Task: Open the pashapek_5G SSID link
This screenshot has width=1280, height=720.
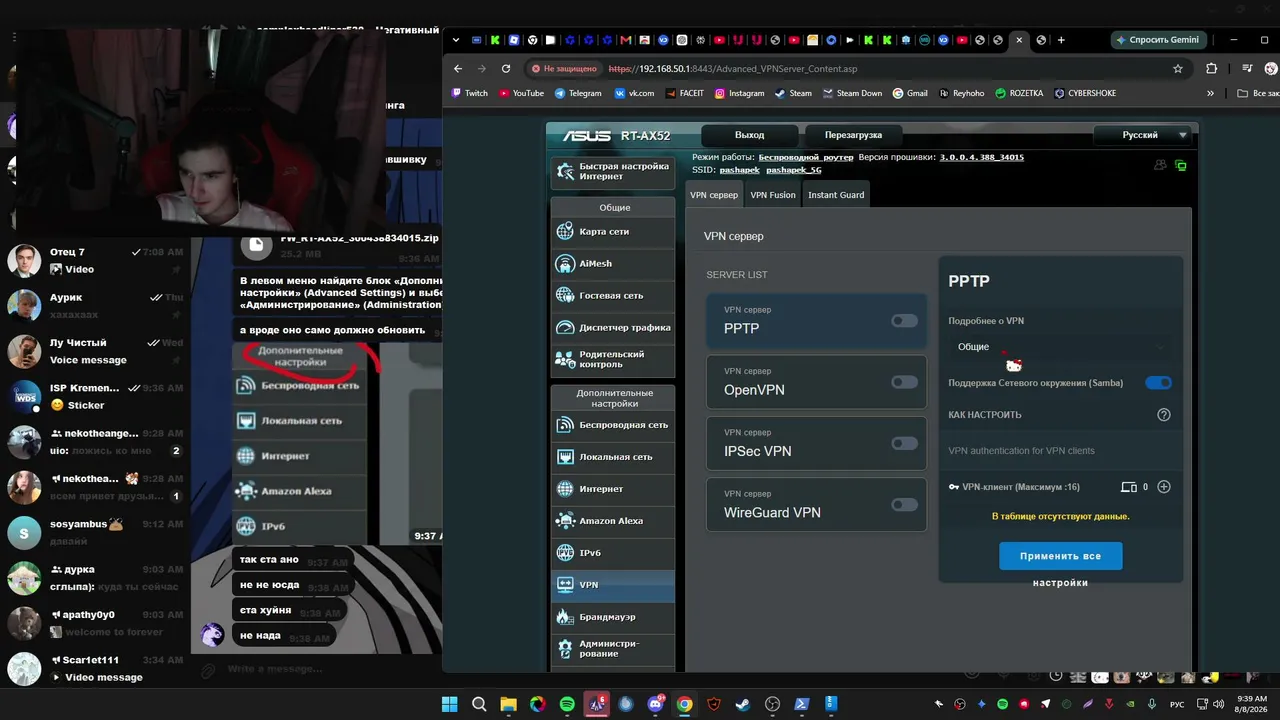Action: (x=793, y=170)
